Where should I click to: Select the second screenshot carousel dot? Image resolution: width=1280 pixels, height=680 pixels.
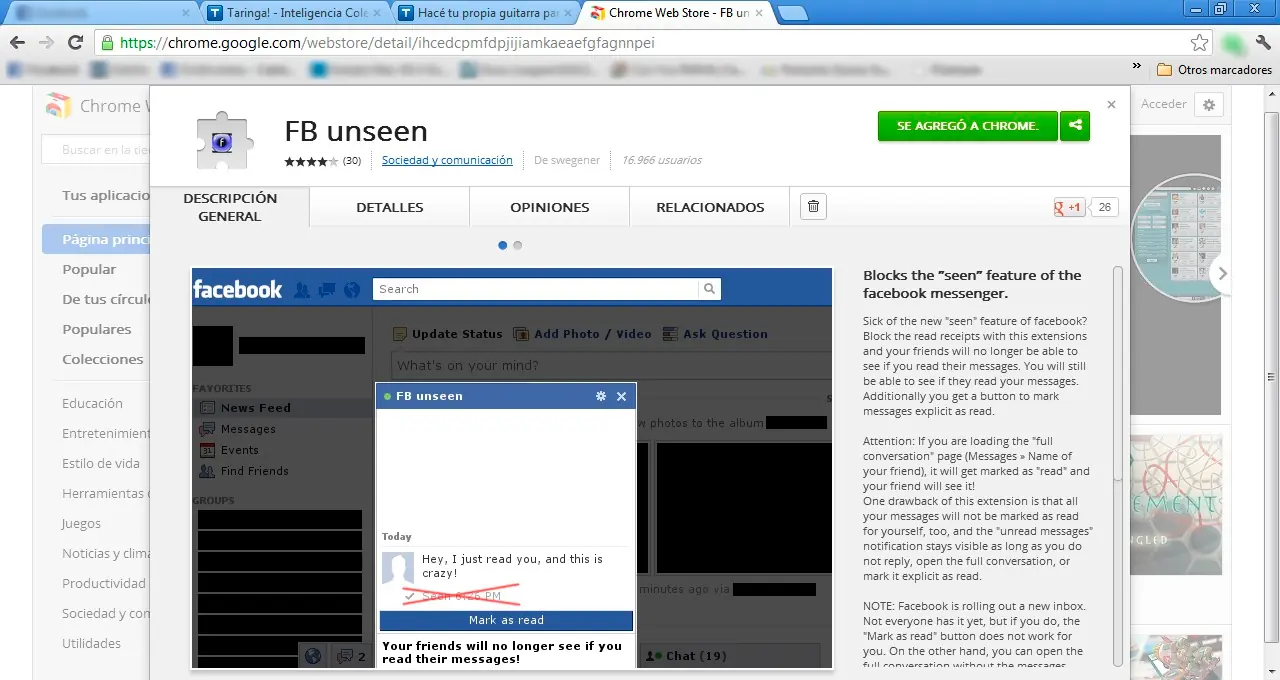point(517,245)
